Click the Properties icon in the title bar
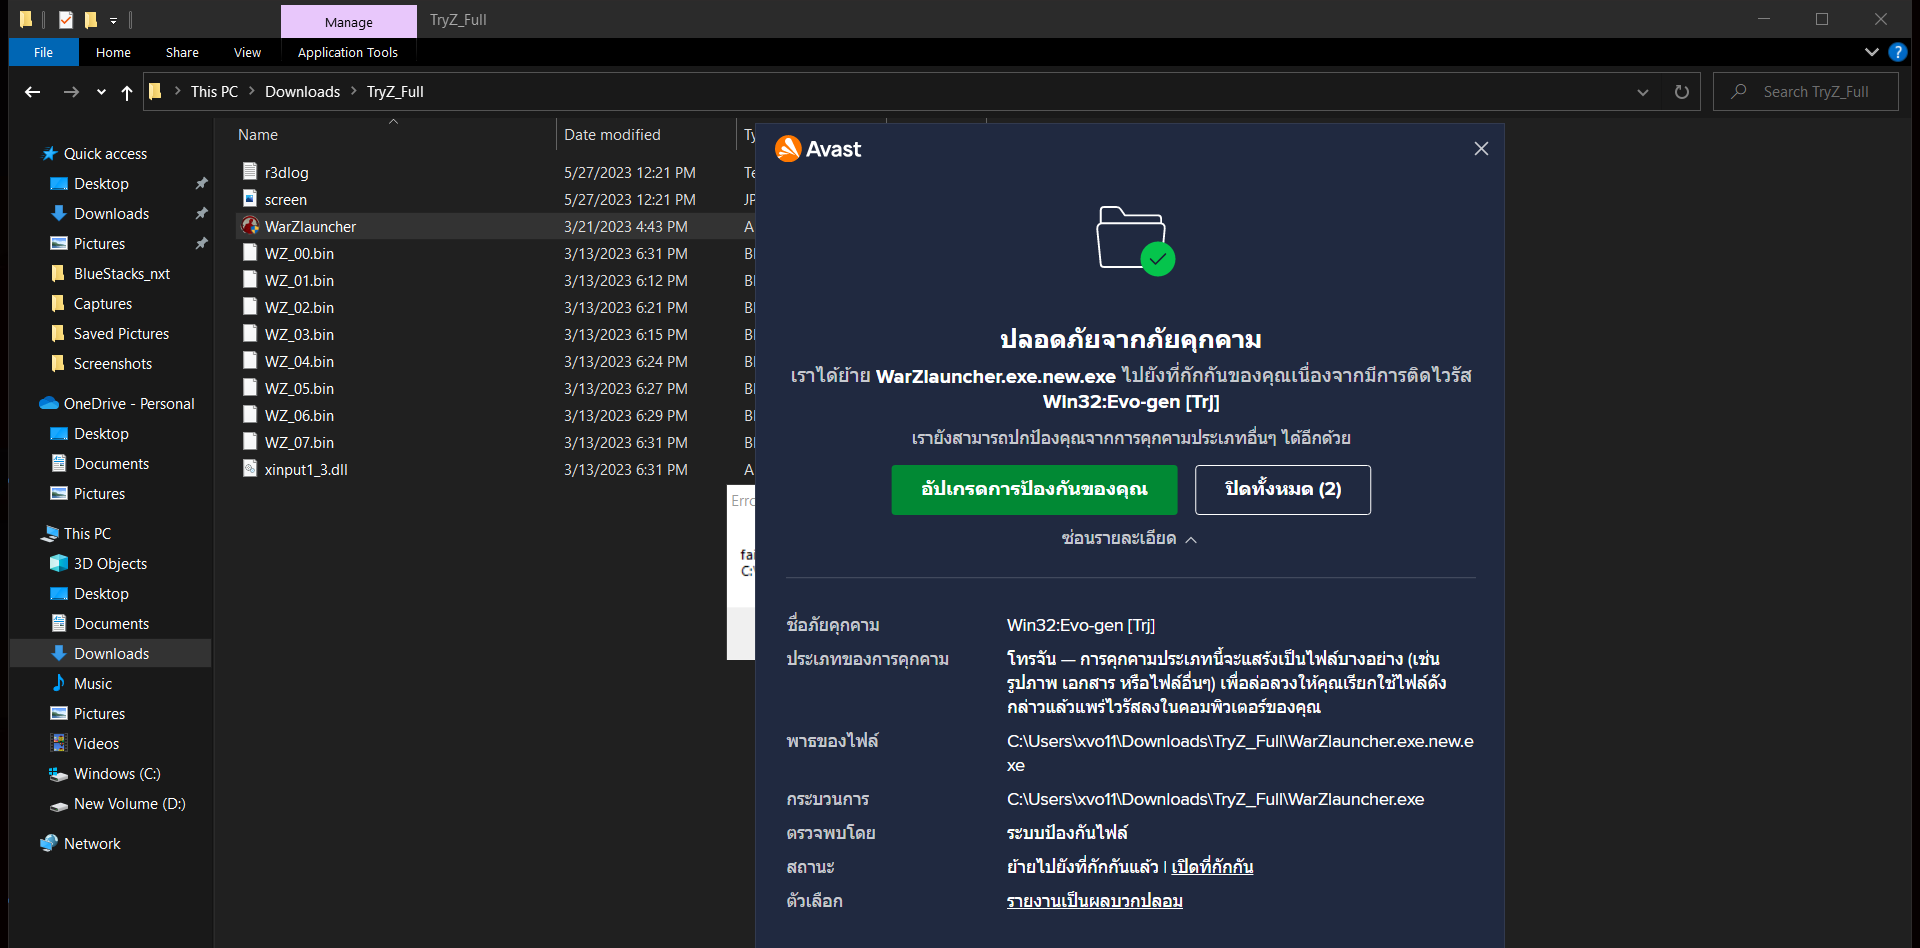Image resolution: width=1920 pixels, height=948 pixels. [66, 20]
